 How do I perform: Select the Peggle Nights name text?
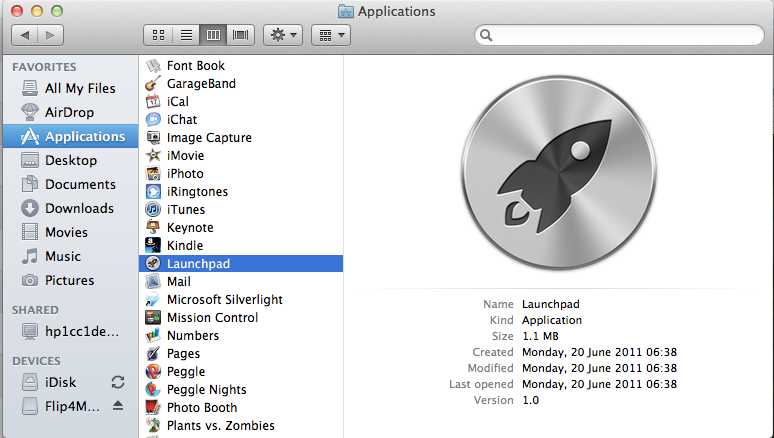point(206,390)
